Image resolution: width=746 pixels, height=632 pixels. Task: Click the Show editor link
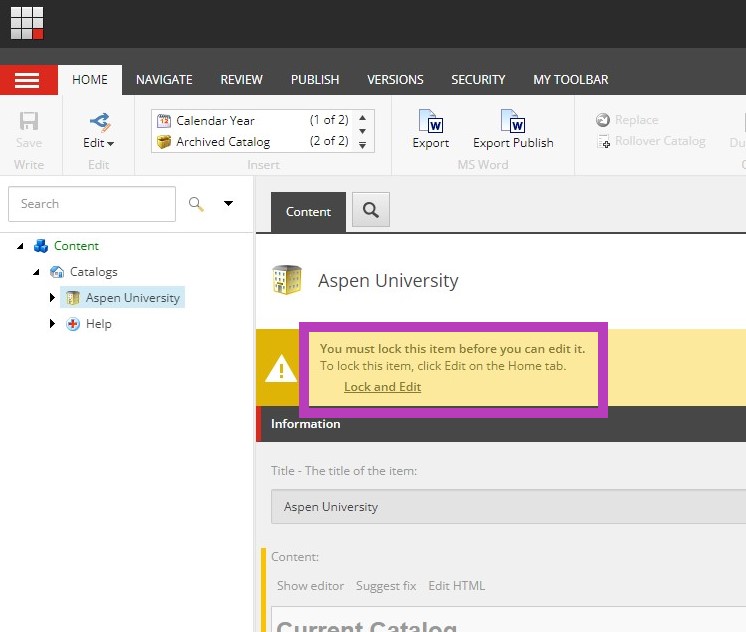click(310, 586)
